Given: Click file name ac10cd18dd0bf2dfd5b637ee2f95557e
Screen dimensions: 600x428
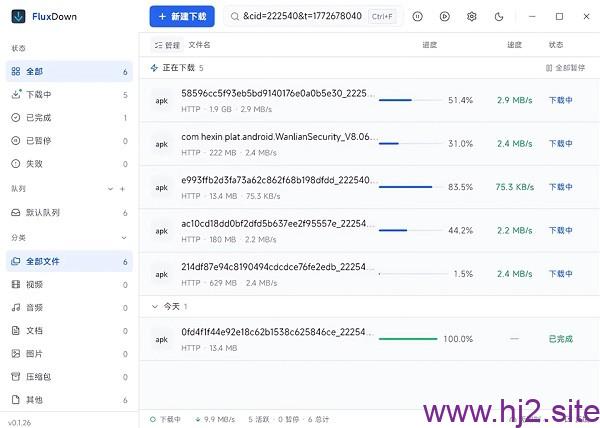Looking at the screenshot, I should 278,224.
